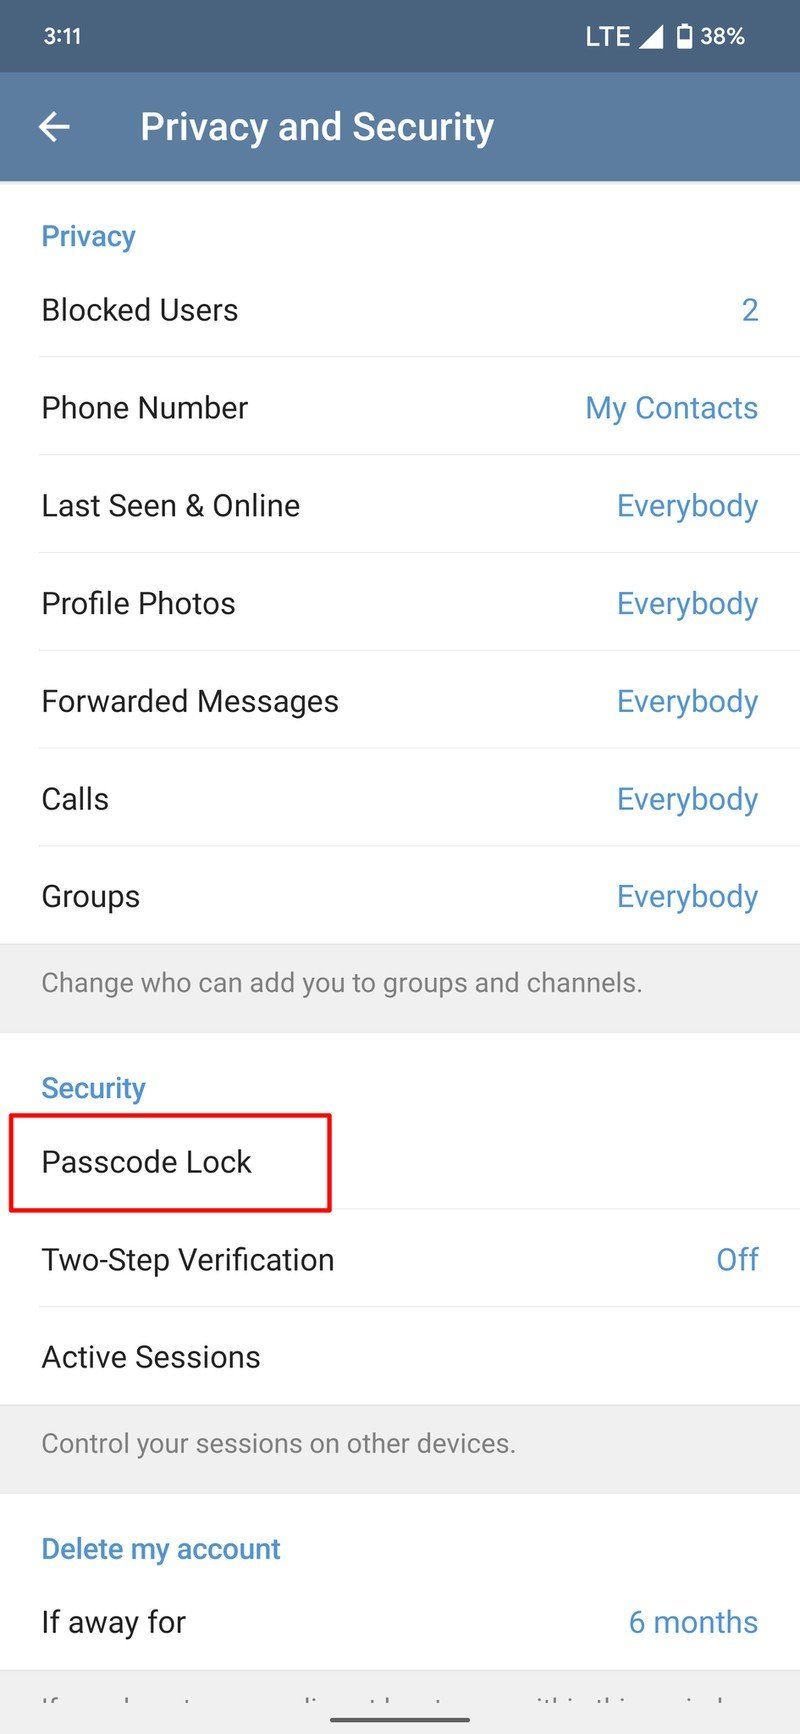Open Passcode Lock settings

[x=146, y=1161]
